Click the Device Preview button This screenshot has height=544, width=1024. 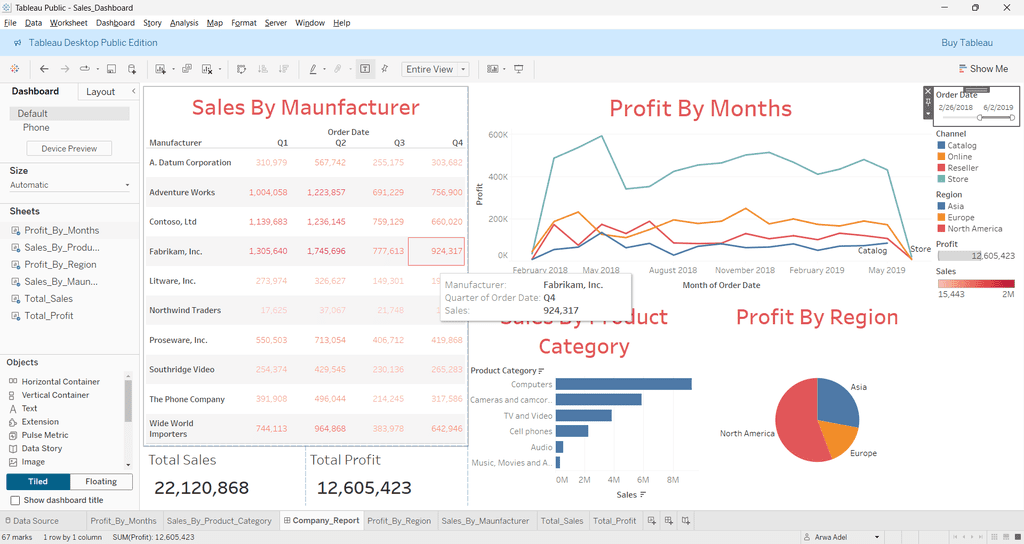pos(69,148)
